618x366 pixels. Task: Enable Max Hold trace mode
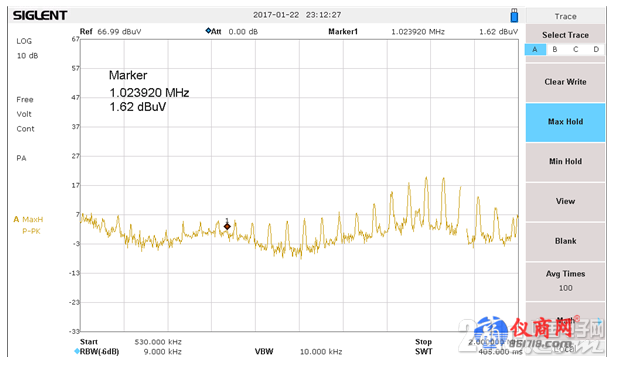click(565, 122)
